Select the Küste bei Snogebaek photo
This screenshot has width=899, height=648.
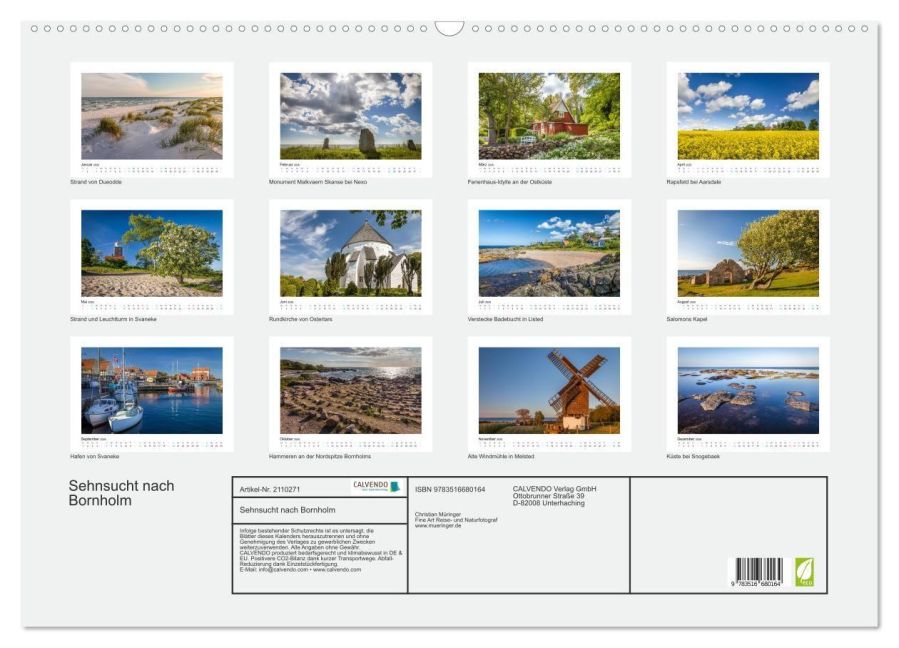coord(748,391)
